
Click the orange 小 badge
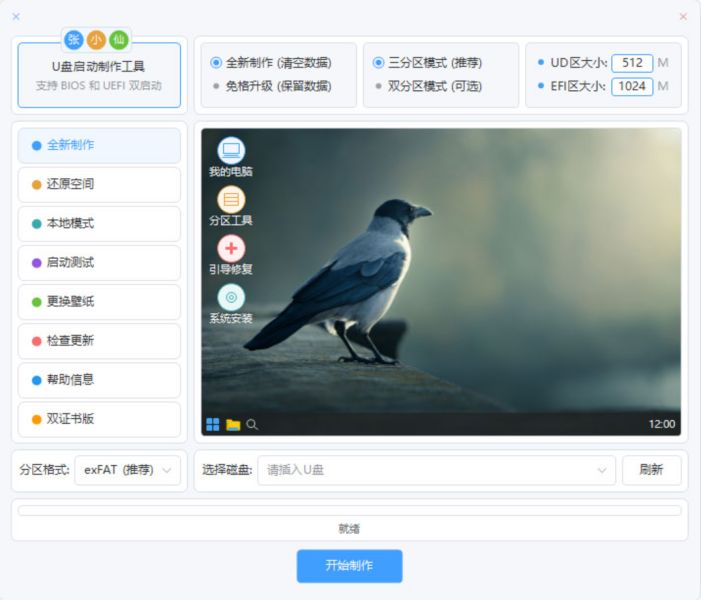pyautogui.click(x=96, y=40)
